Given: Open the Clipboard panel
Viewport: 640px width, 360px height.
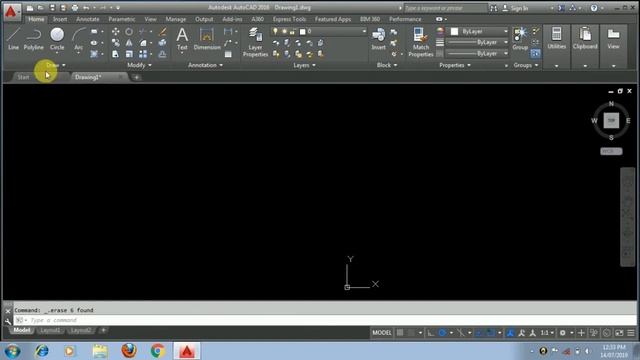Looking at the screenshot, I should click(585, 46).
